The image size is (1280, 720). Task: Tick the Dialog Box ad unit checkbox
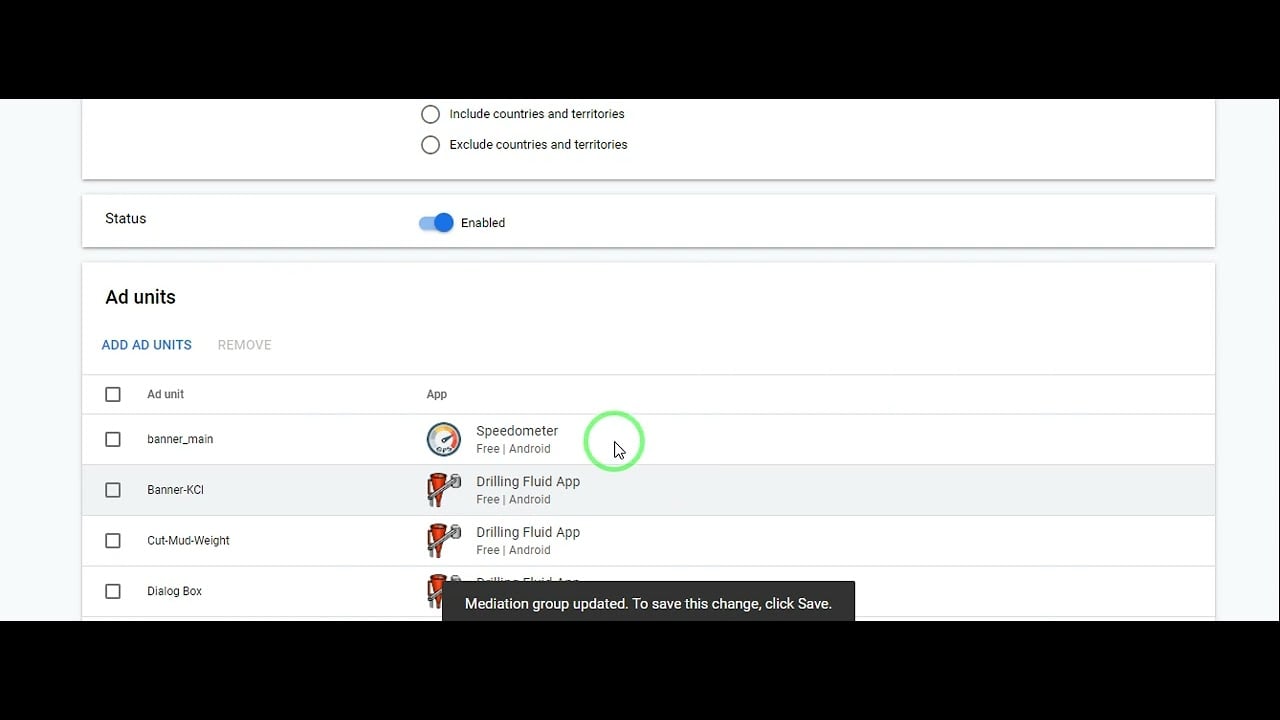point(113,591)
